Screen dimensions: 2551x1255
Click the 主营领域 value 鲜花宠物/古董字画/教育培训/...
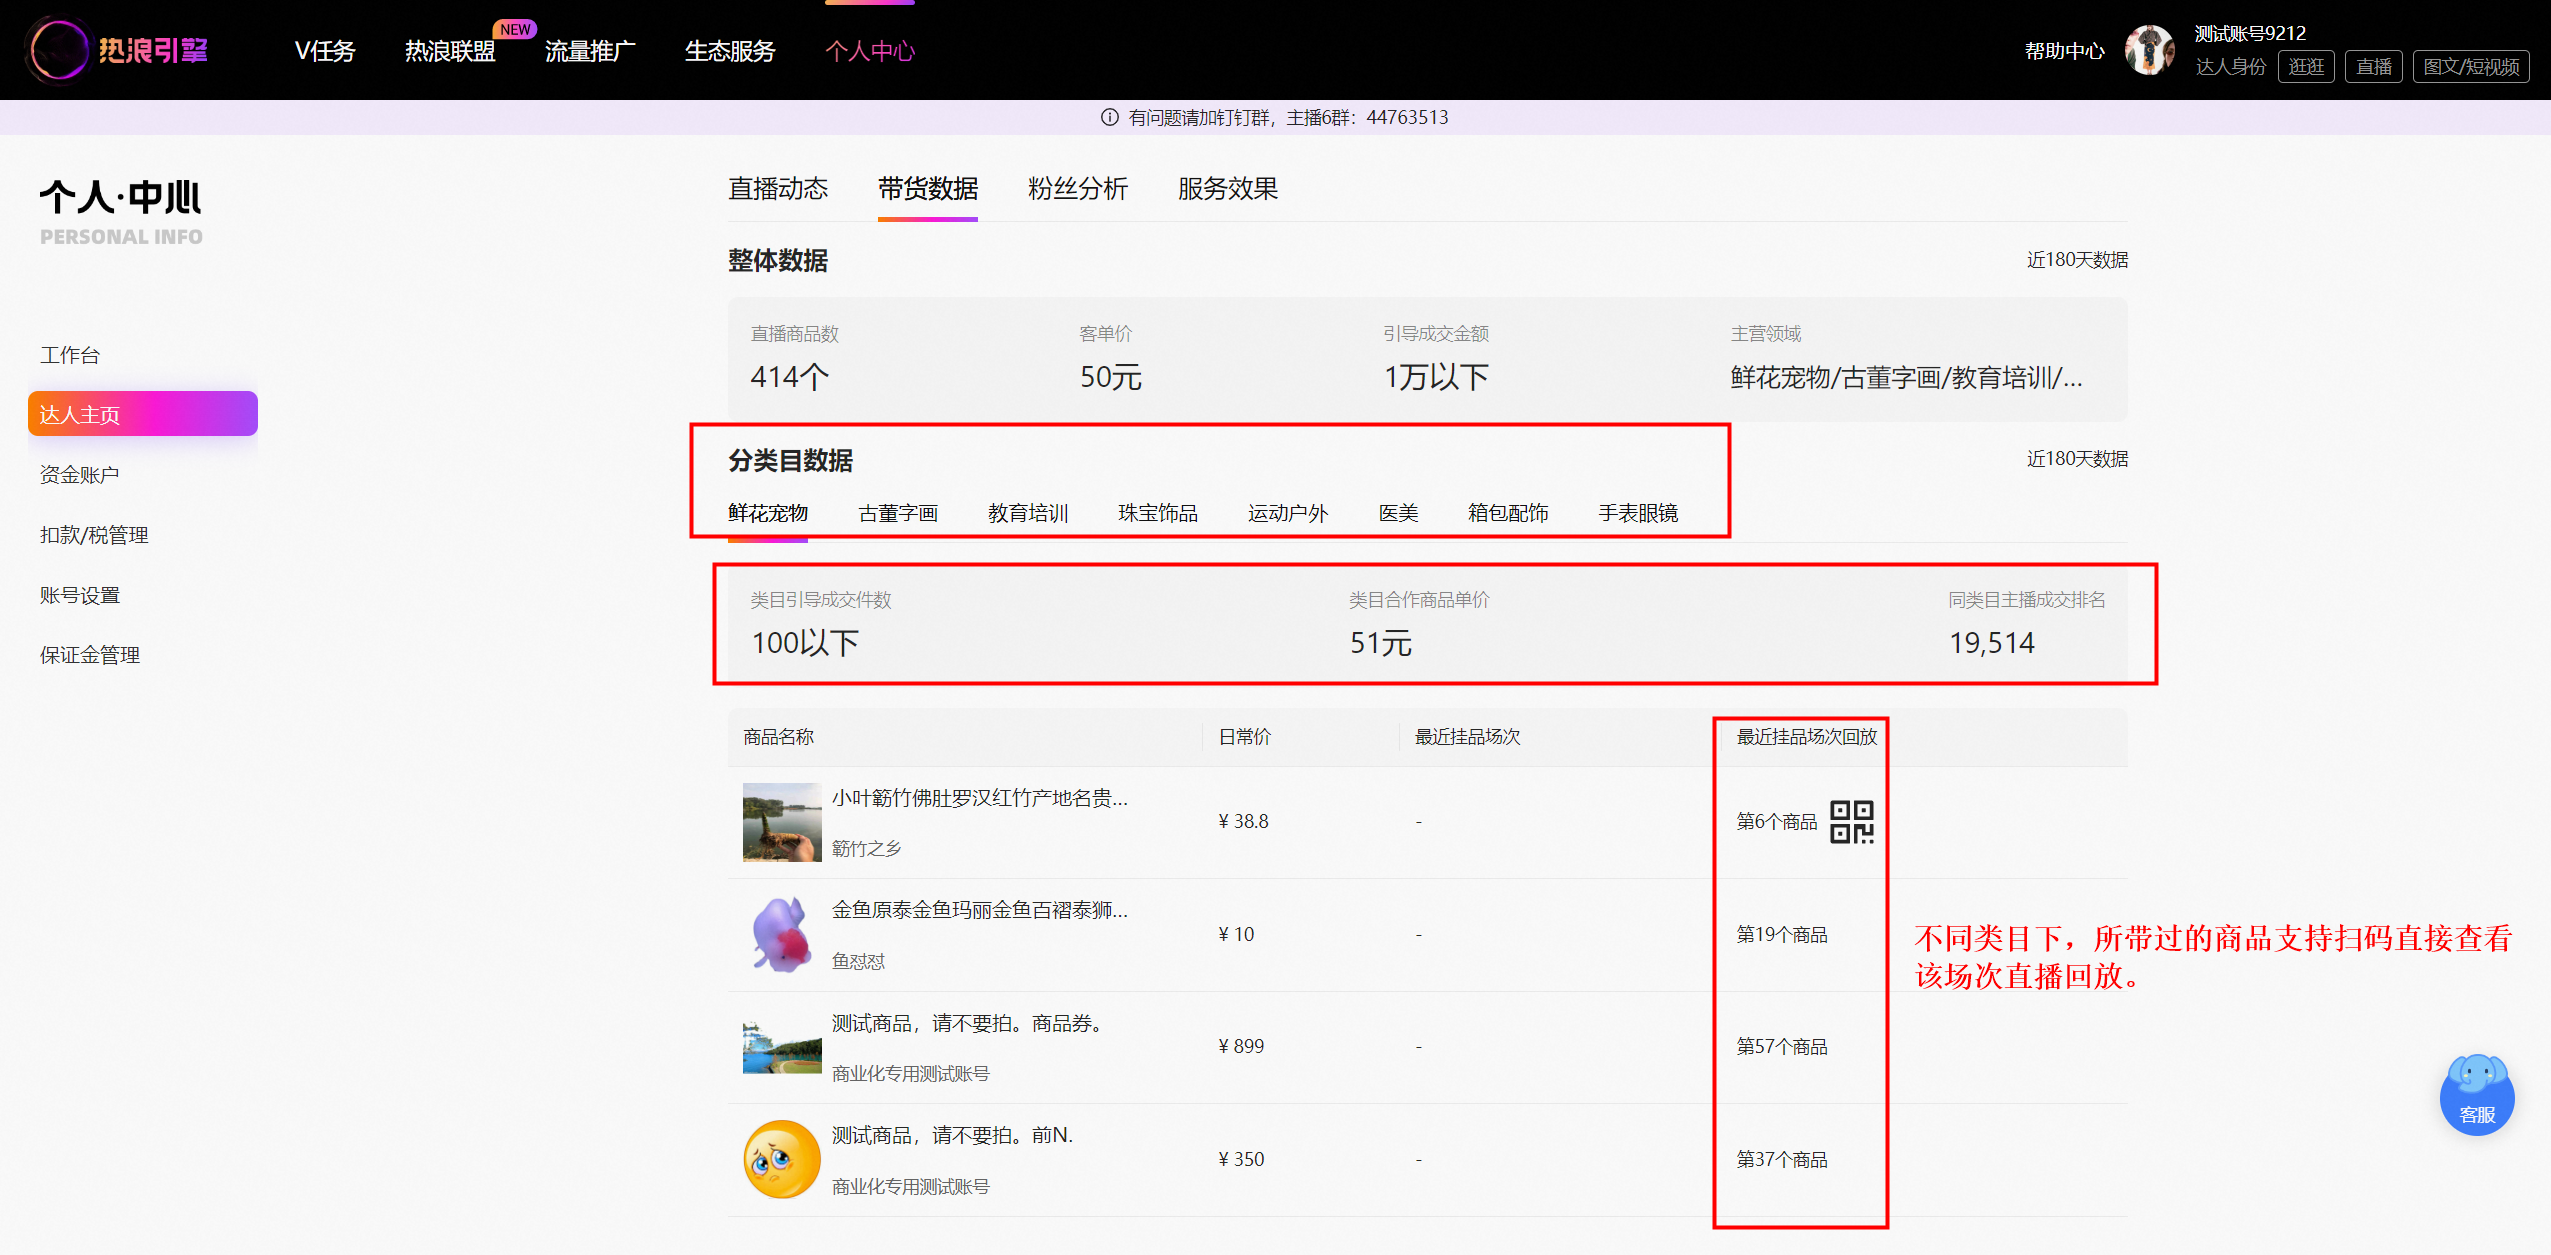(x=1906, y=378)
